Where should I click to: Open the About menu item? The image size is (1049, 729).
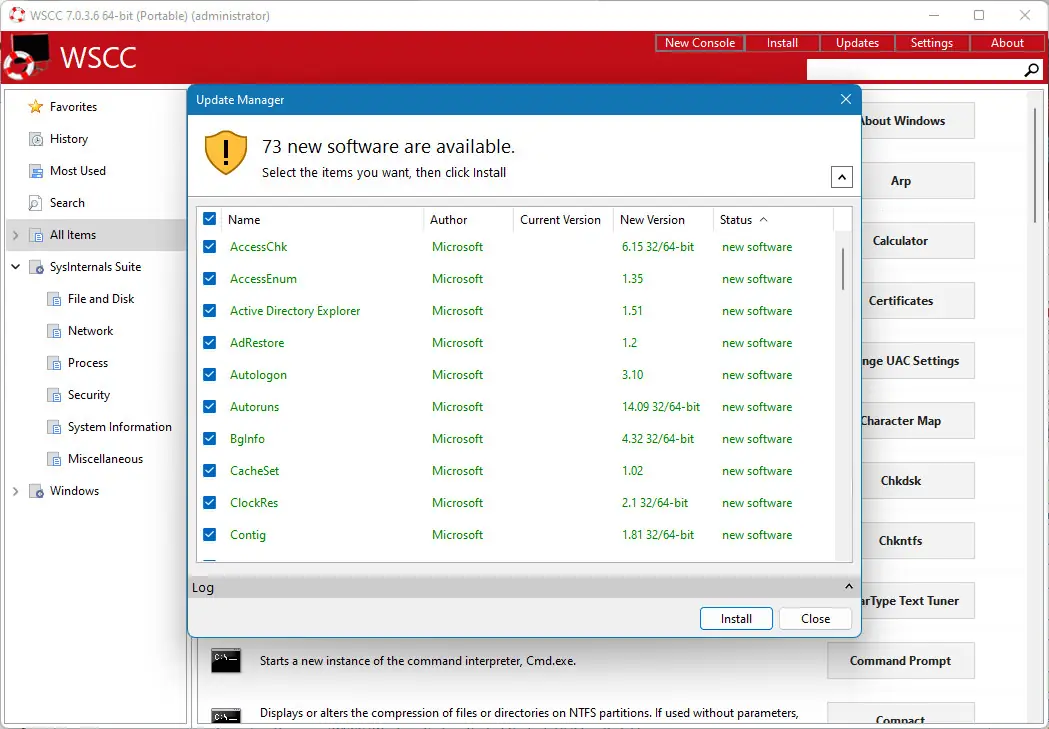[x=1007, y=43]
